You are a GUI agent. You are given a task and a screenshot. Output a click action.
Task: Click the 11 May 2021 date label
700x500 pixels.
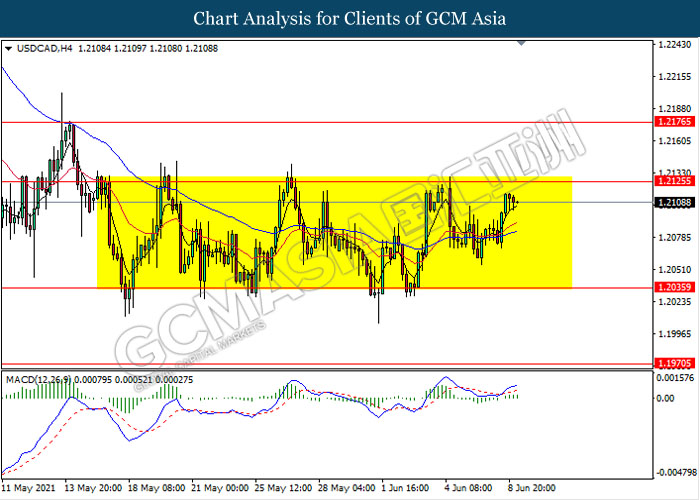tap(29, 488)
